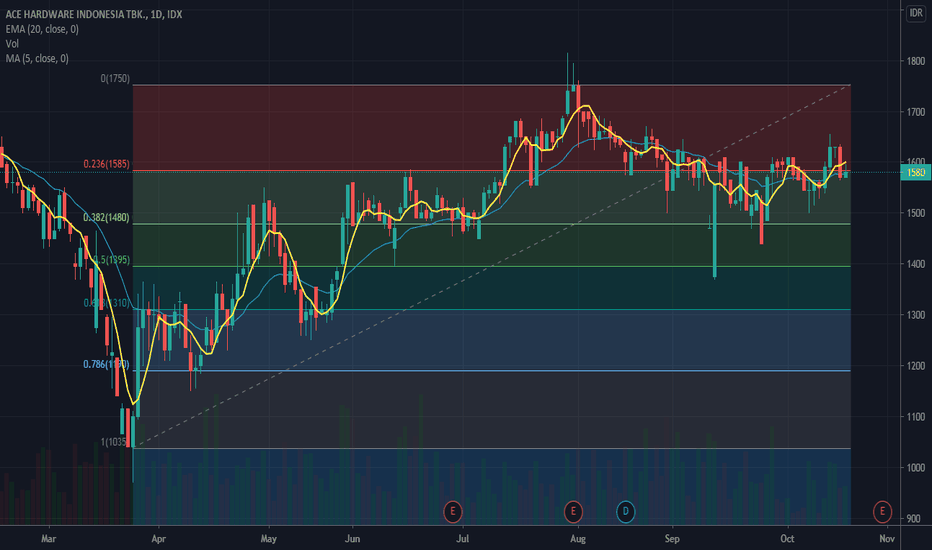Click the 1300 price axis label
The image size is (932, 550).
916,315
